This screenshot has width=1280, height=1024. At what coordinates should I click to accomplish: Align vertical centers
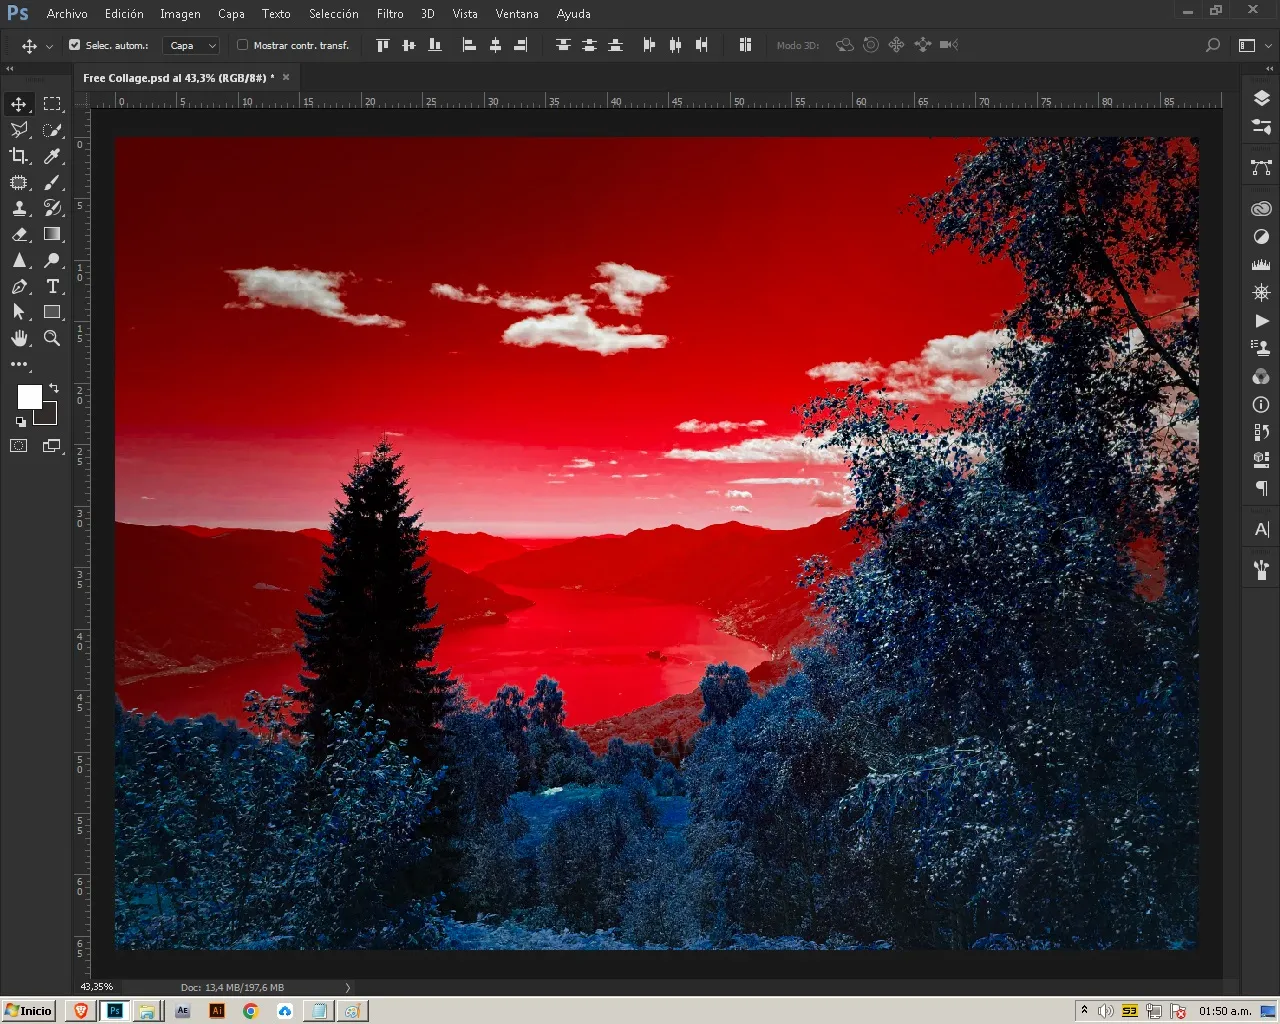click(408, 45)
